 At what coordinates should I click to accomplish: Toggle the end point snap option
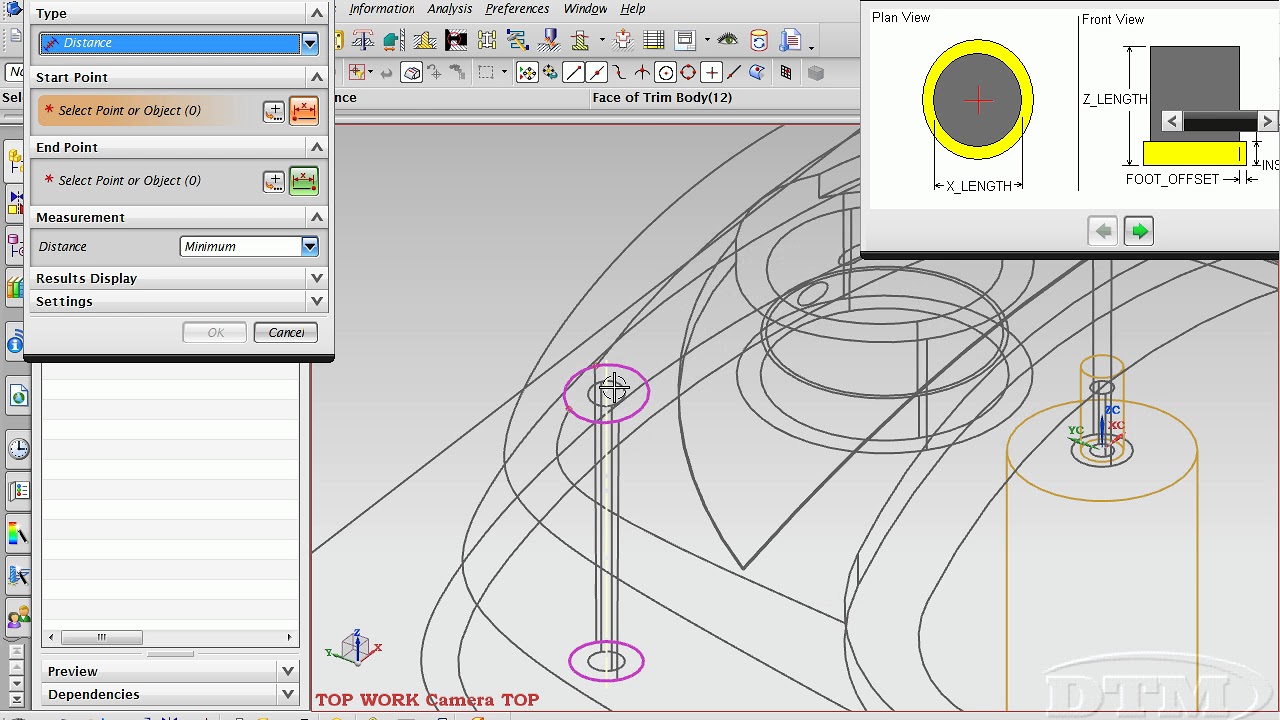click(x=573, y=72)
